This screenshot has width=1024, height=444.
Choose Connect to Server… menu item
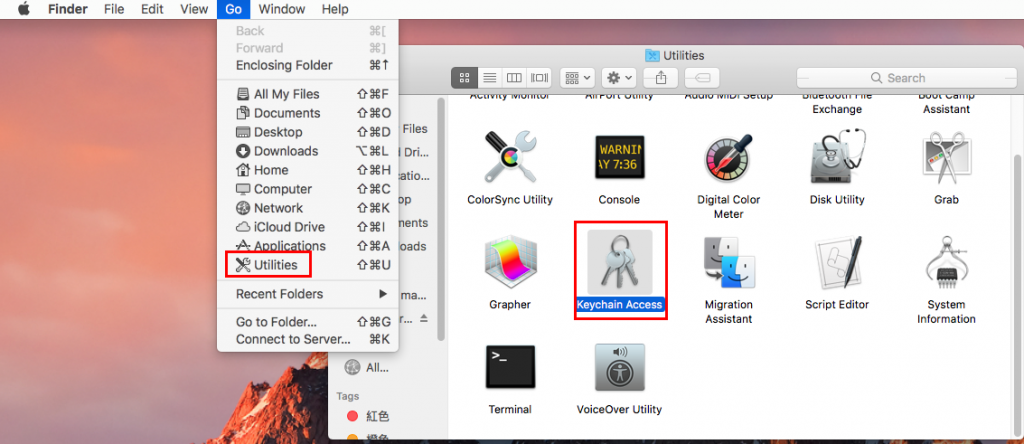[x=308, y=340]
